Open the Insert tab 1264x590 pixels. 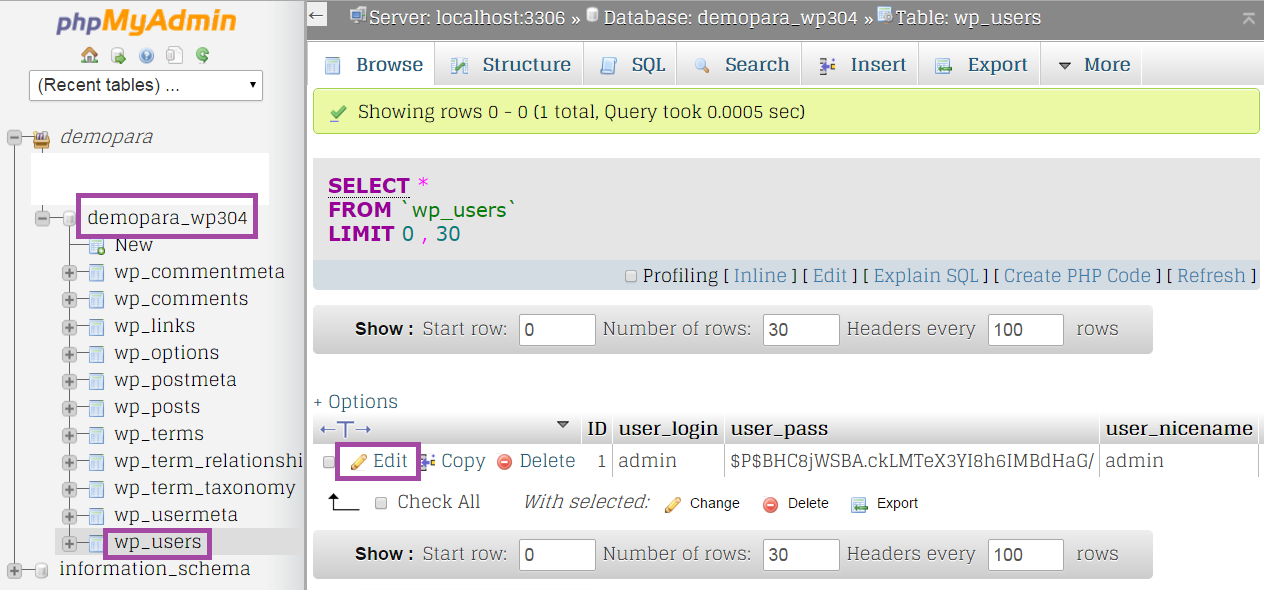pyautogui.click(x=863, y=65)
